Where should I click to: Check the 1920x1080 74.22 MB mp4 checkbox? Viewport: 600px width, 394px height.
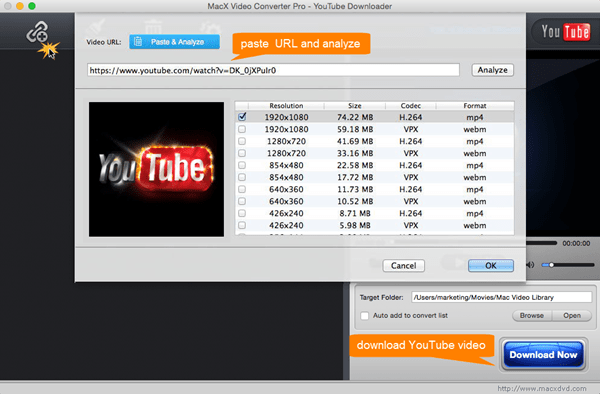pyautogui.click(x=242, y=117)
